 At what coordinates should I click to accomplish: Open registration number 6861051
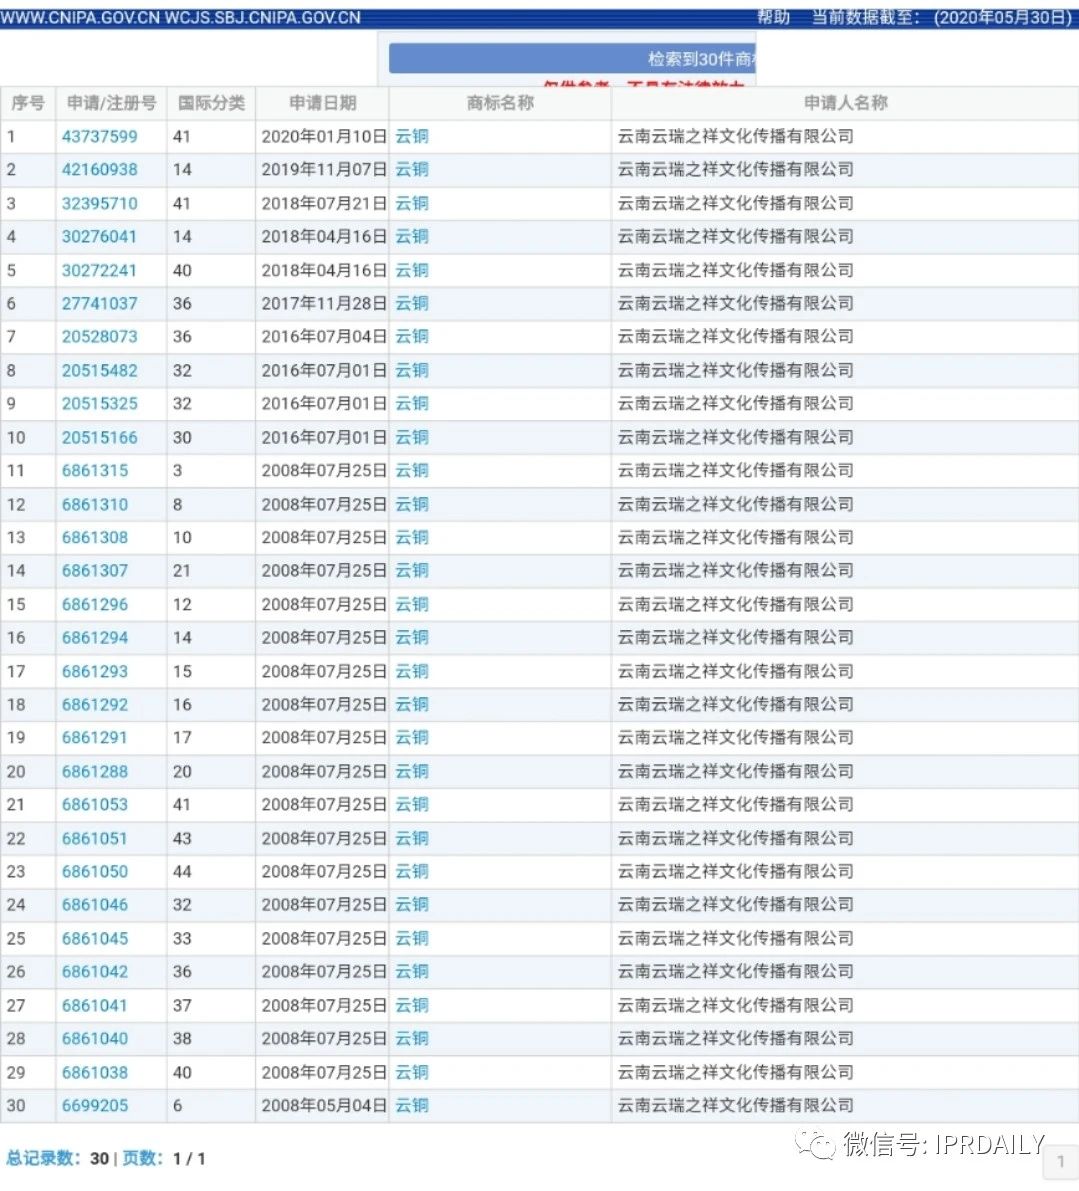(95, 839)
